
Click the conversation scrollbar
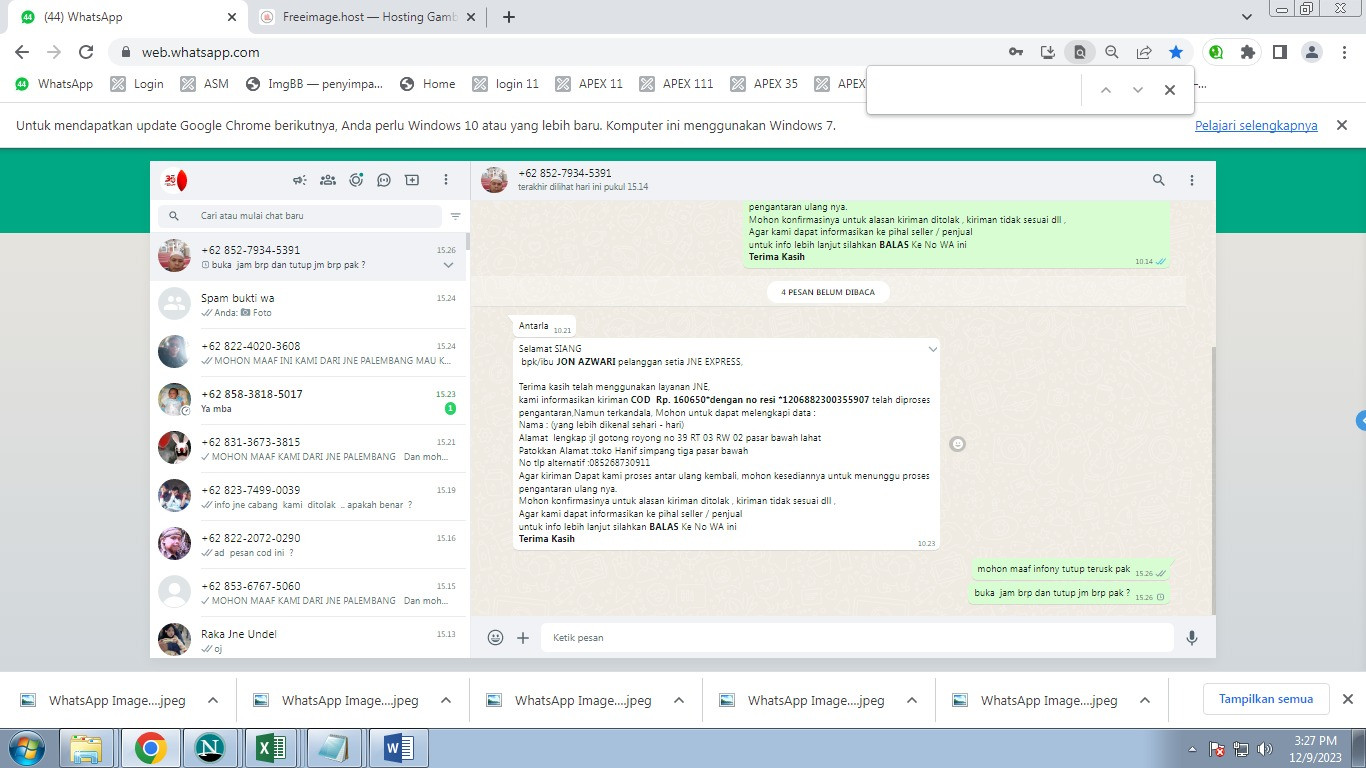coord(1213,480)
